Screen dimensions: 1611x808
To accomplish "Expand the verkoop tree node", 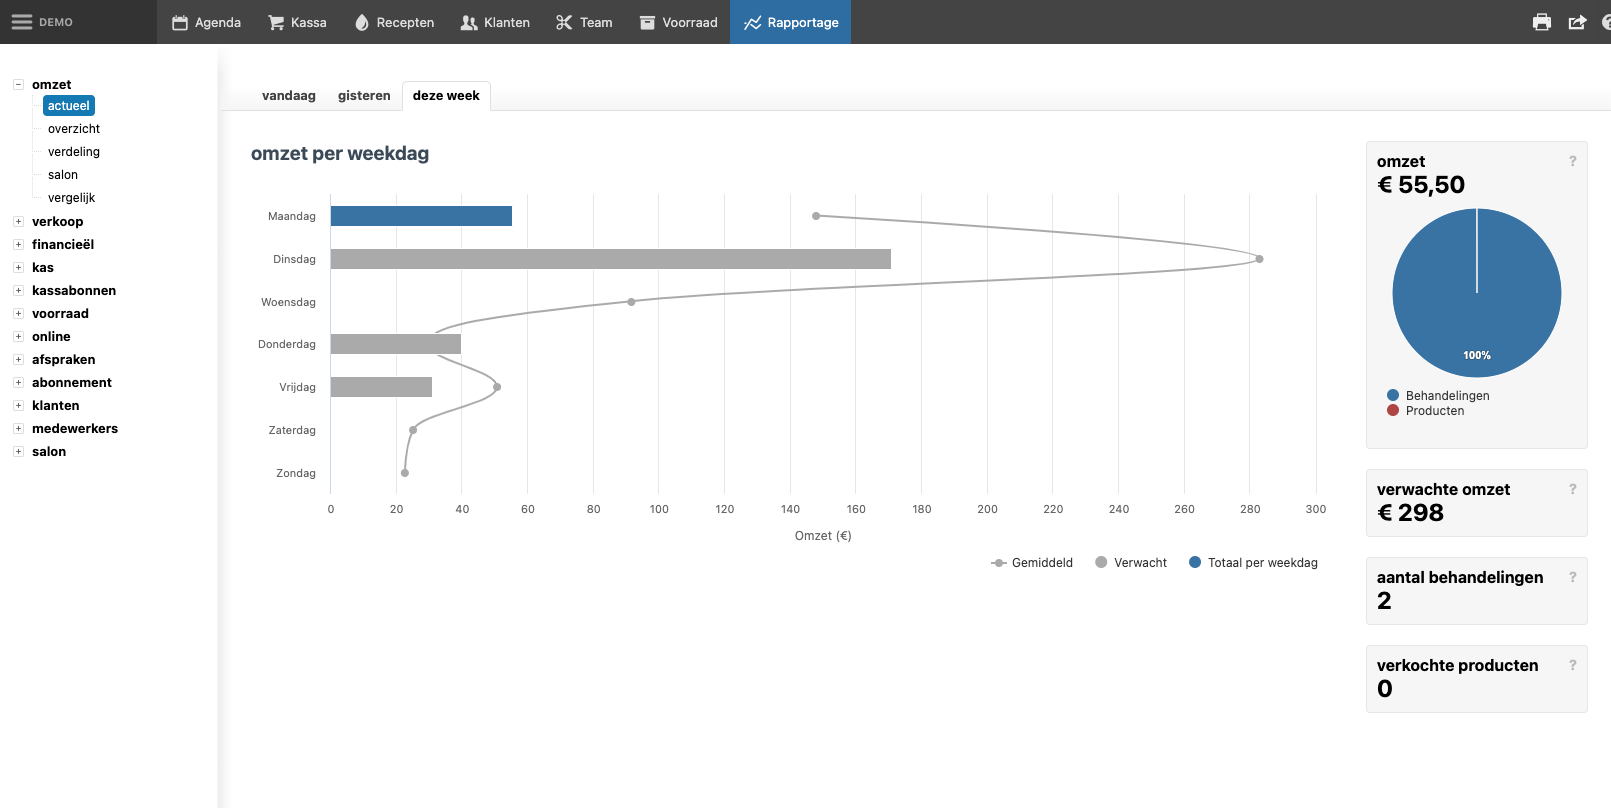I will 18,222.
